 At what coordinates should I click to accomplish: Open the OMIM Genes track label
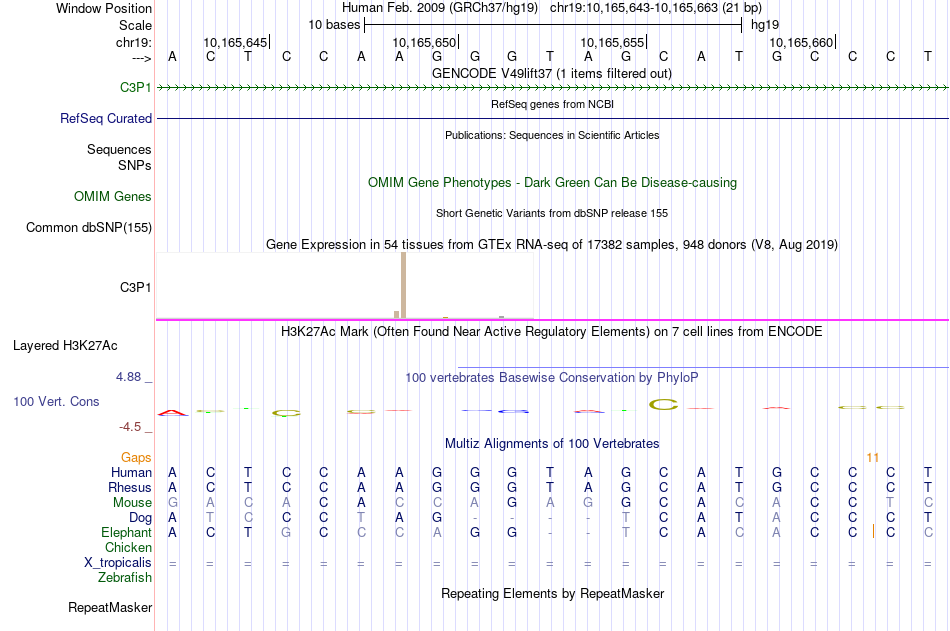[x=113, y=196]
